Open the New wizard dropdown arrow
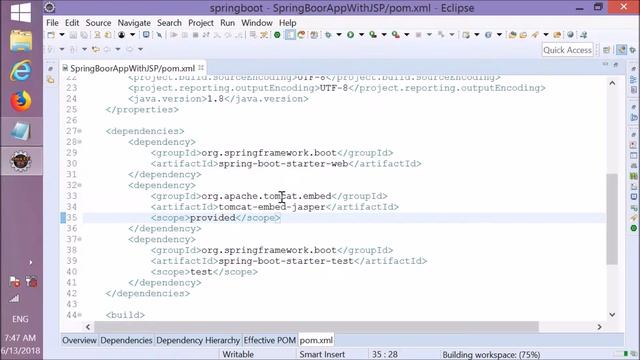This screenshot has height=360, width=640. [62, 35]
